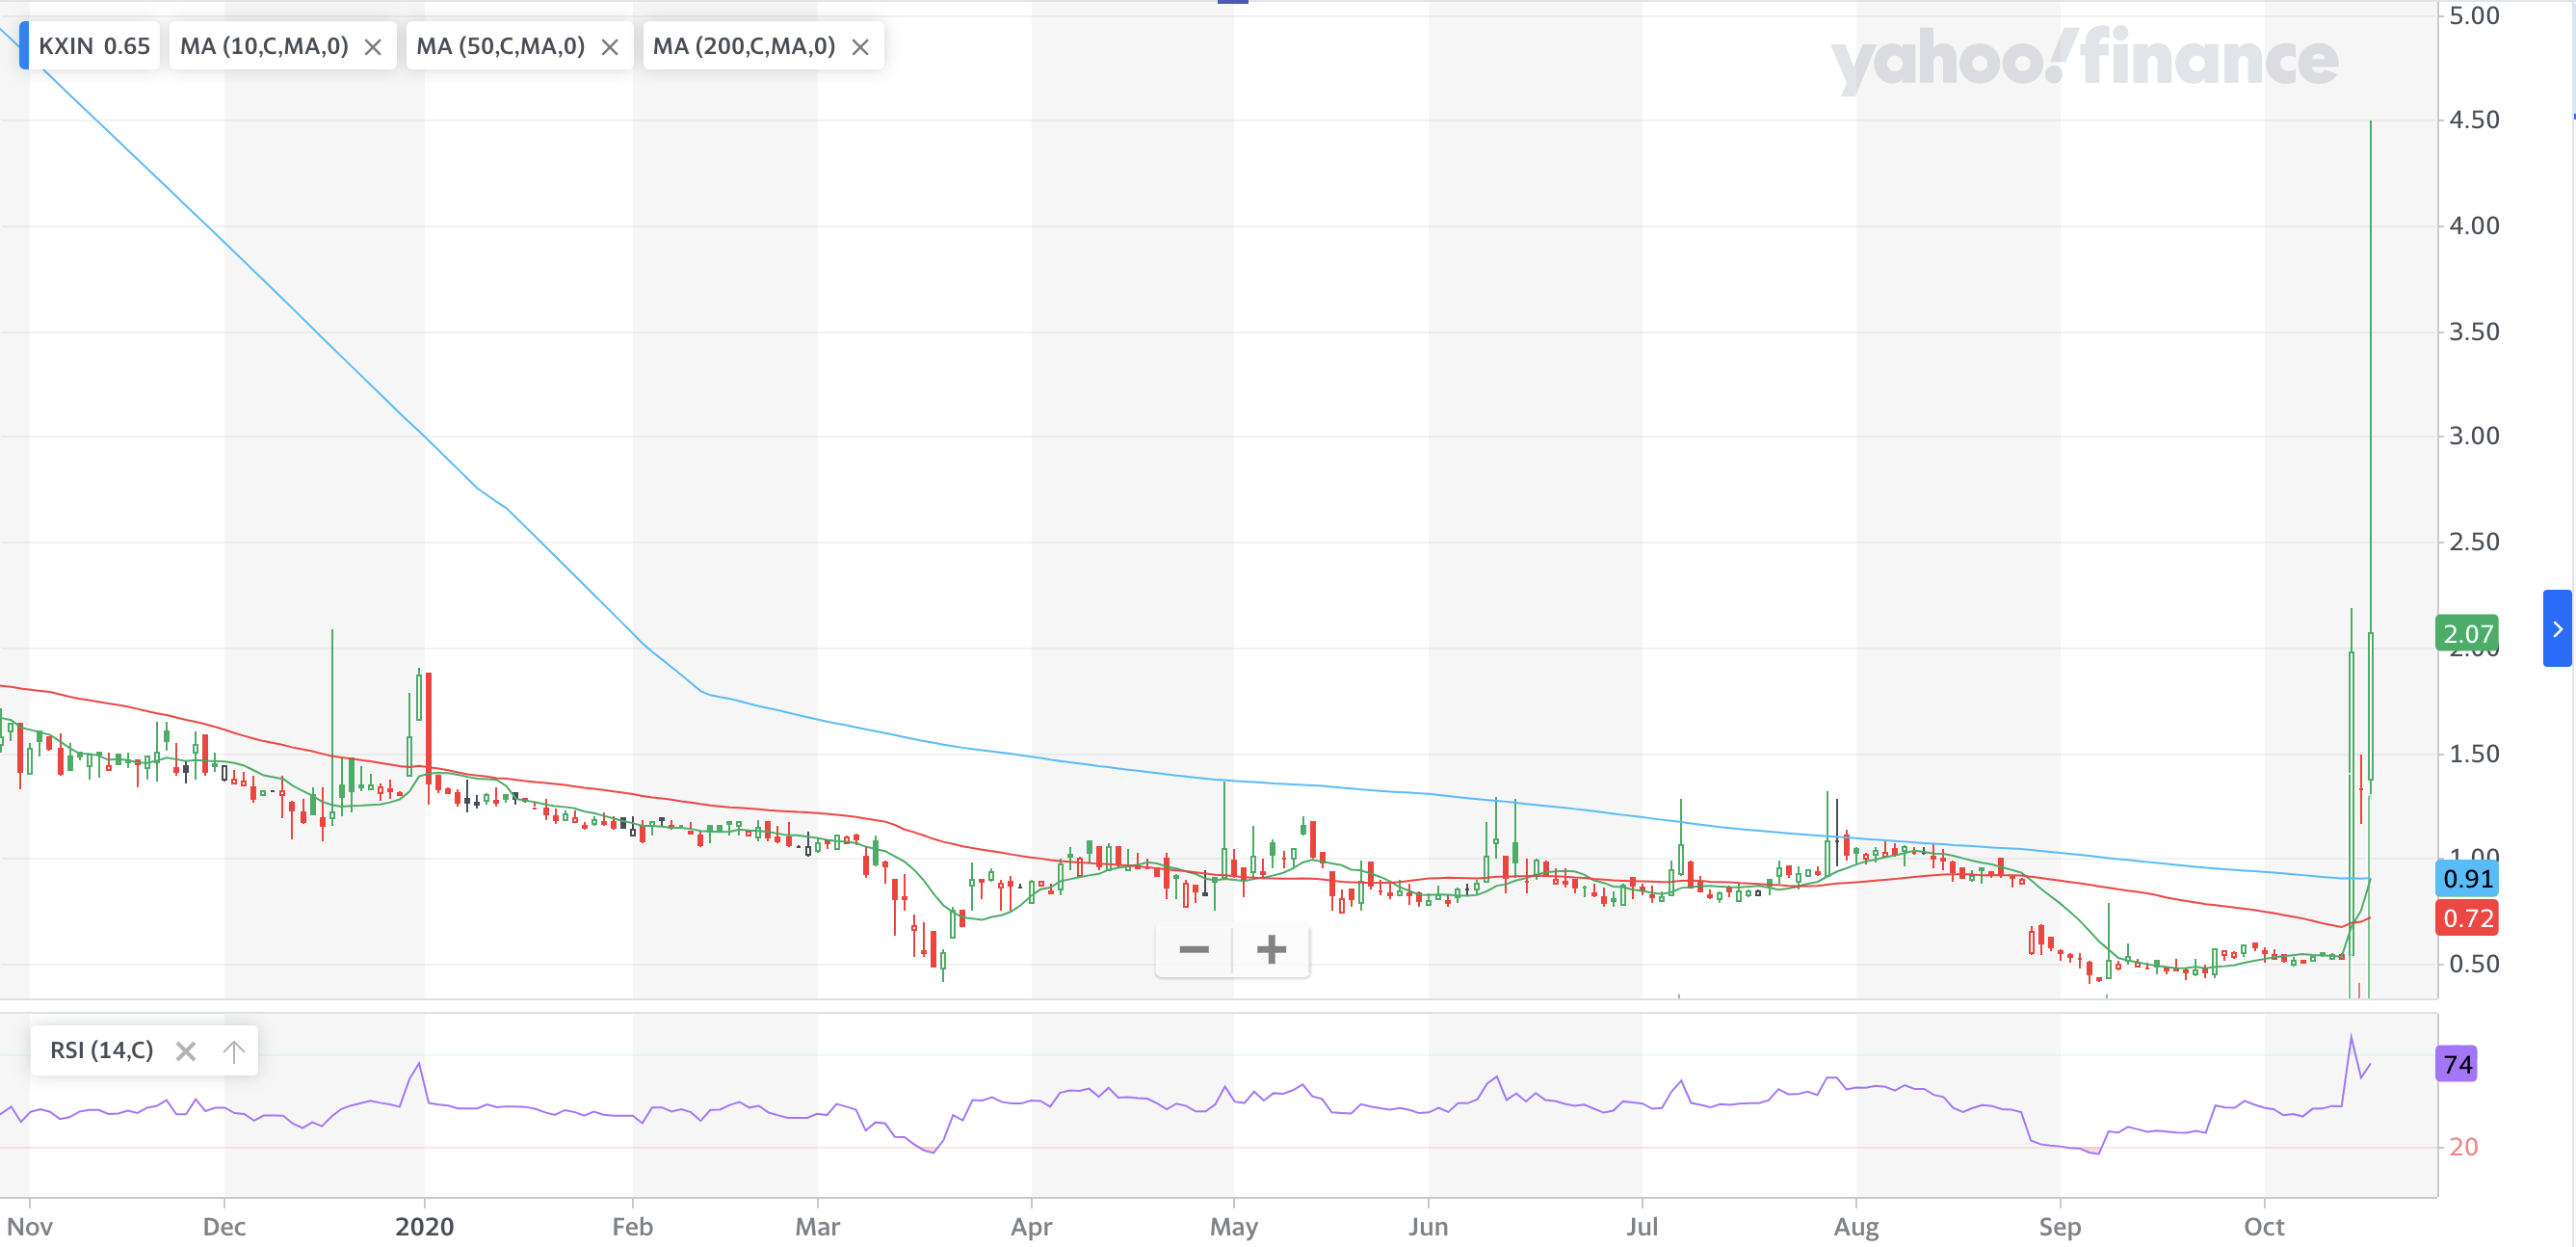Click the Oct label on time axis
2576x1247 pixels.
2264,1226
